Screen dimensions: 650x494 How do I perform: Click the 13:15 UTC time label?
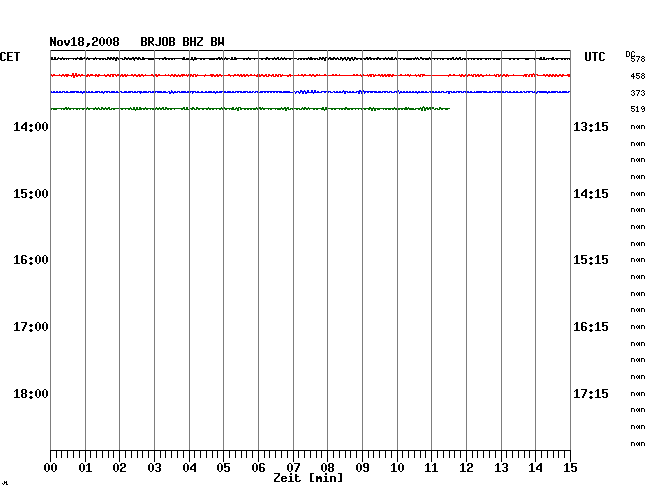591,127
